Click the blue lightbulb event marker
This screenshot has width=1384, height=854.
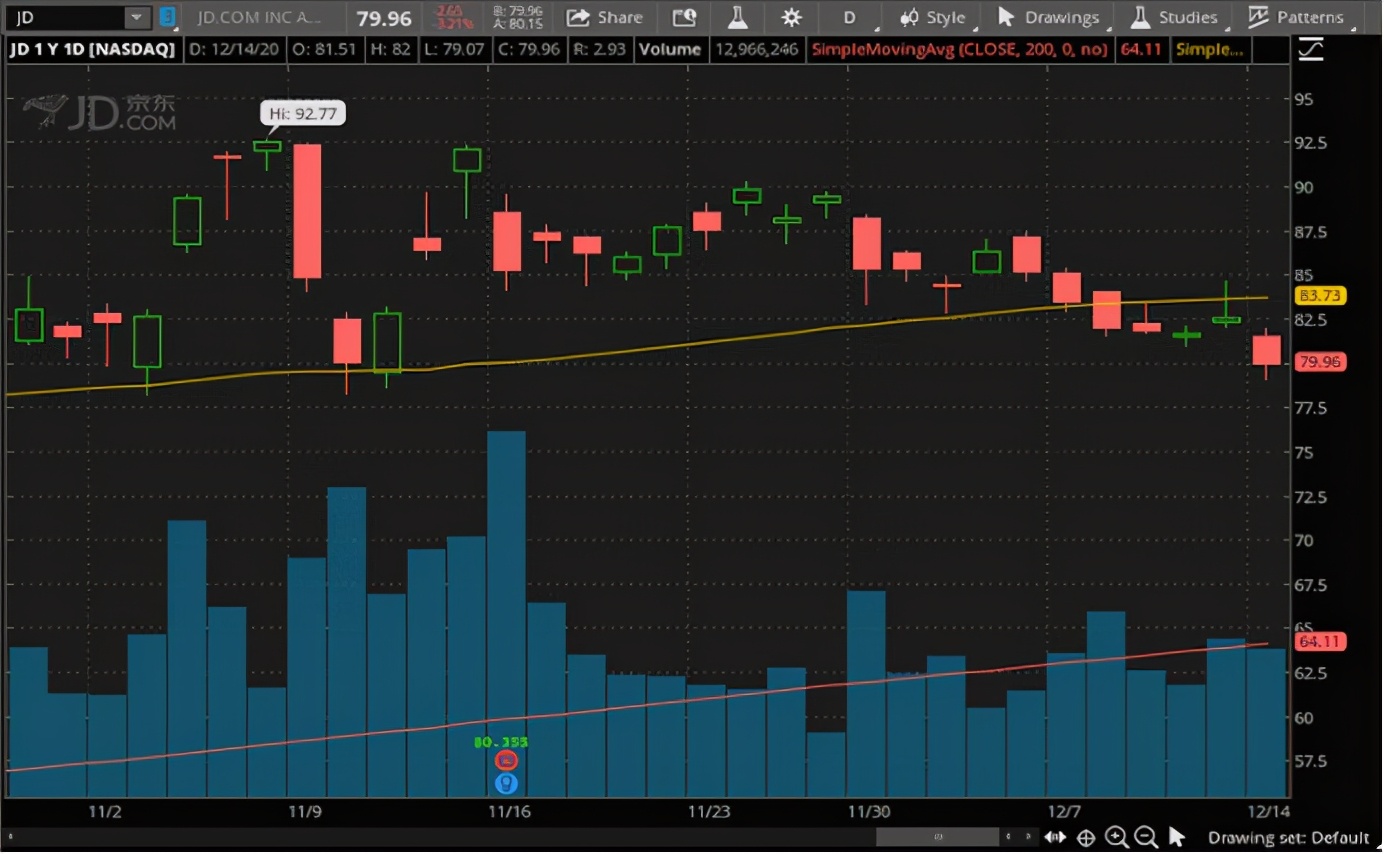click(x=507, y=784)
